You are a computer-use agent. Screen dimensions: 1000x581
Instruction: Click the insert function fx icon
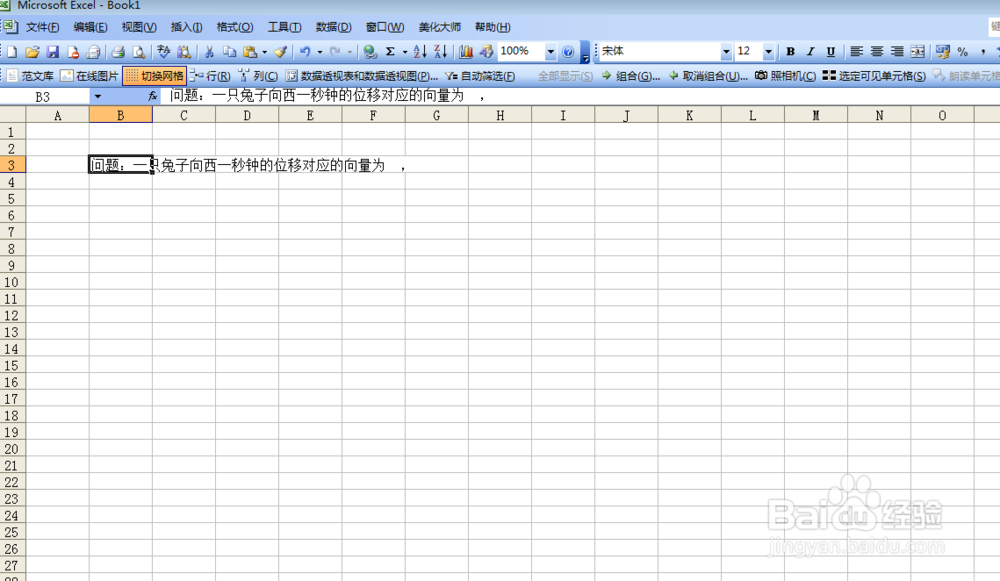(152, 96)
